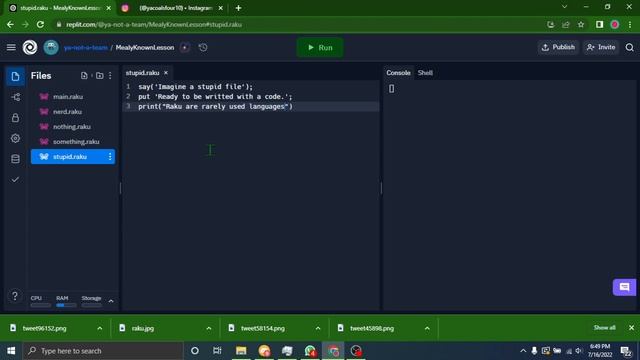Screen dimensions: 640x360
Task: Open Windows Start menu
Action: [x=11, y=351]
